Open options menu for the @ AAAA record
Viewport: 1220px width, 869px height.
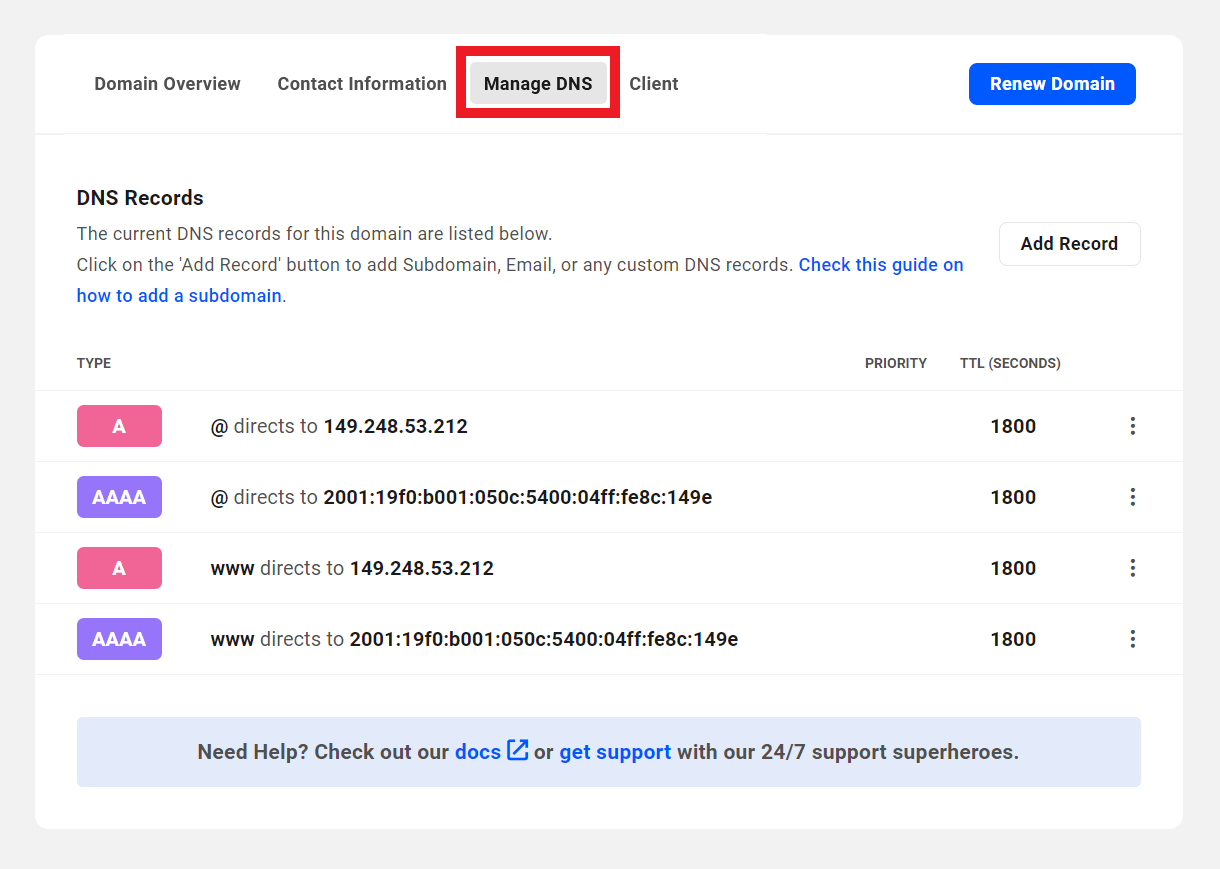(x=1132, y=497)
